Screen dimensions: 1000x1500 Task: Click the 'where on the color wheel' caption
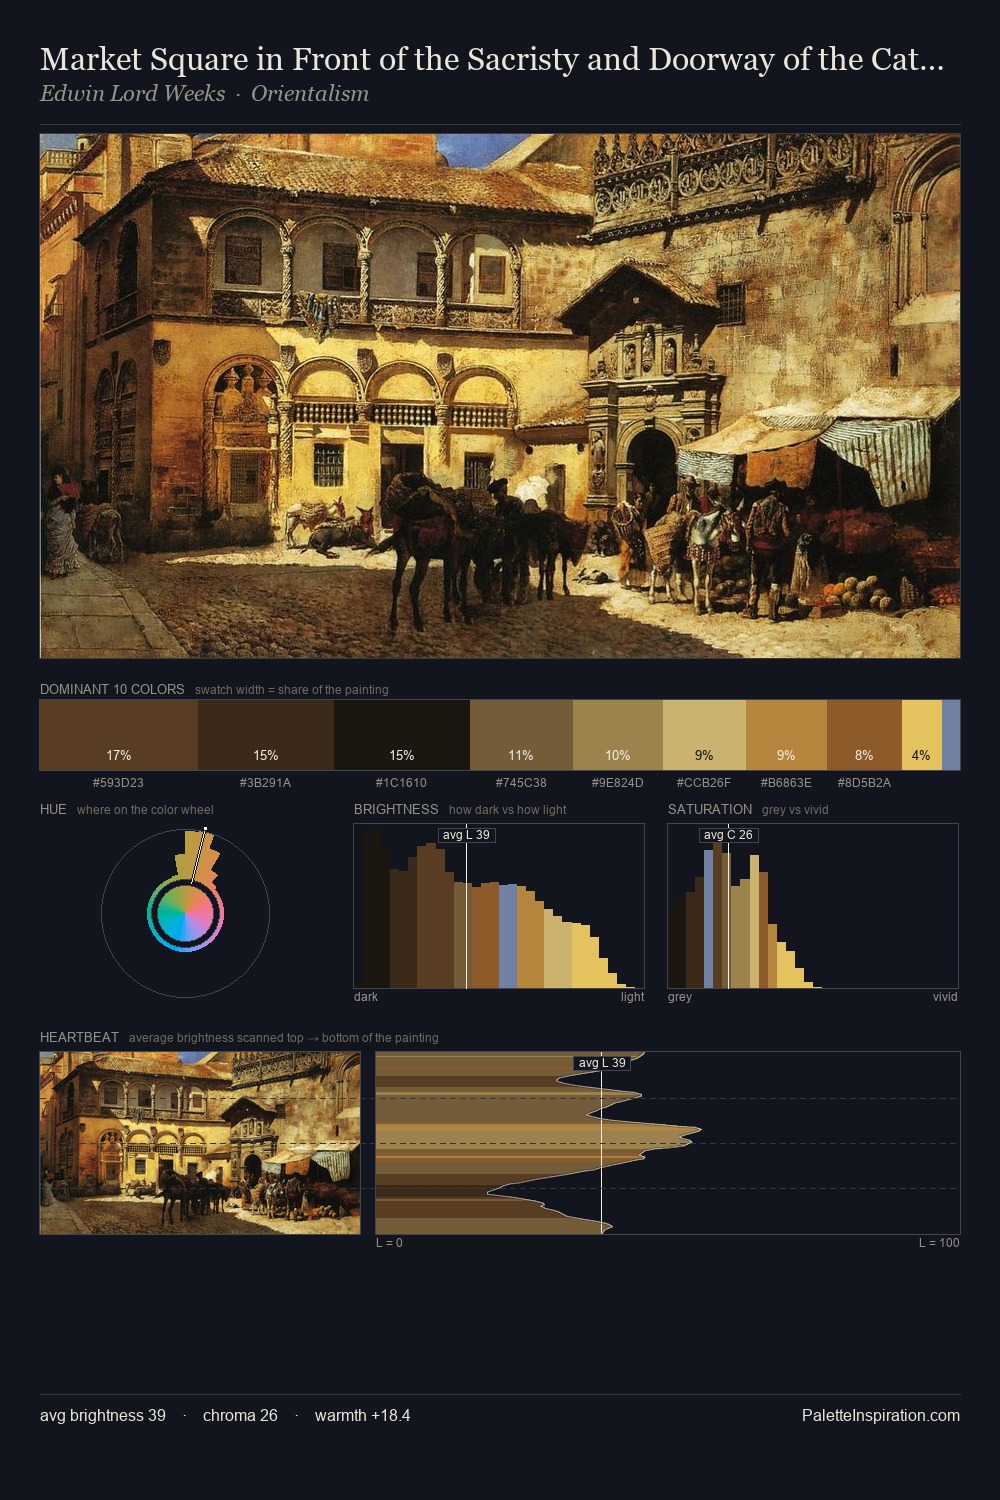coord(145,810)
